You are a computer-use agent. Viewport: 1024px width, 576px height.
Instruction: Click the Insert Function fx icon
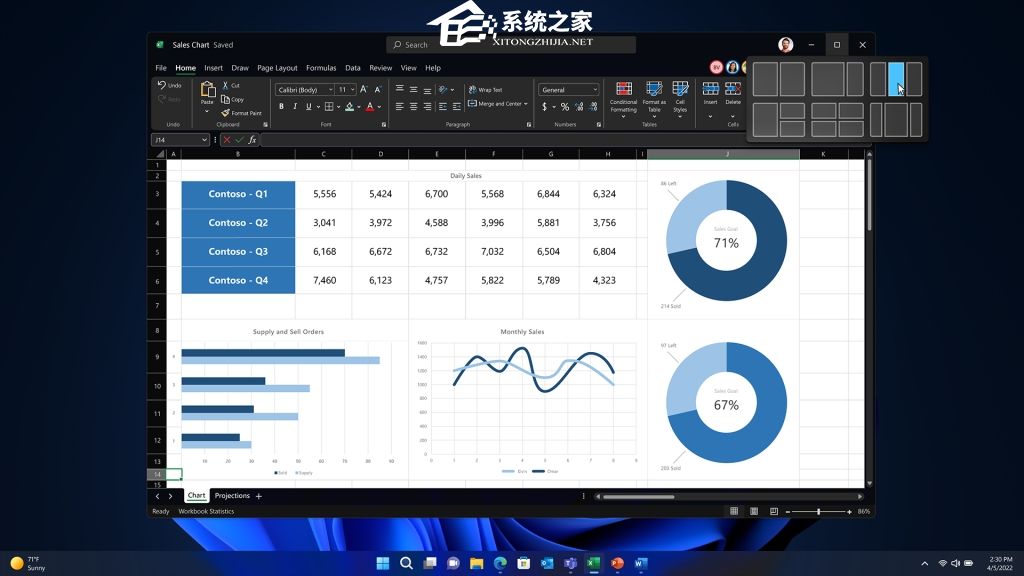(252, 140)
